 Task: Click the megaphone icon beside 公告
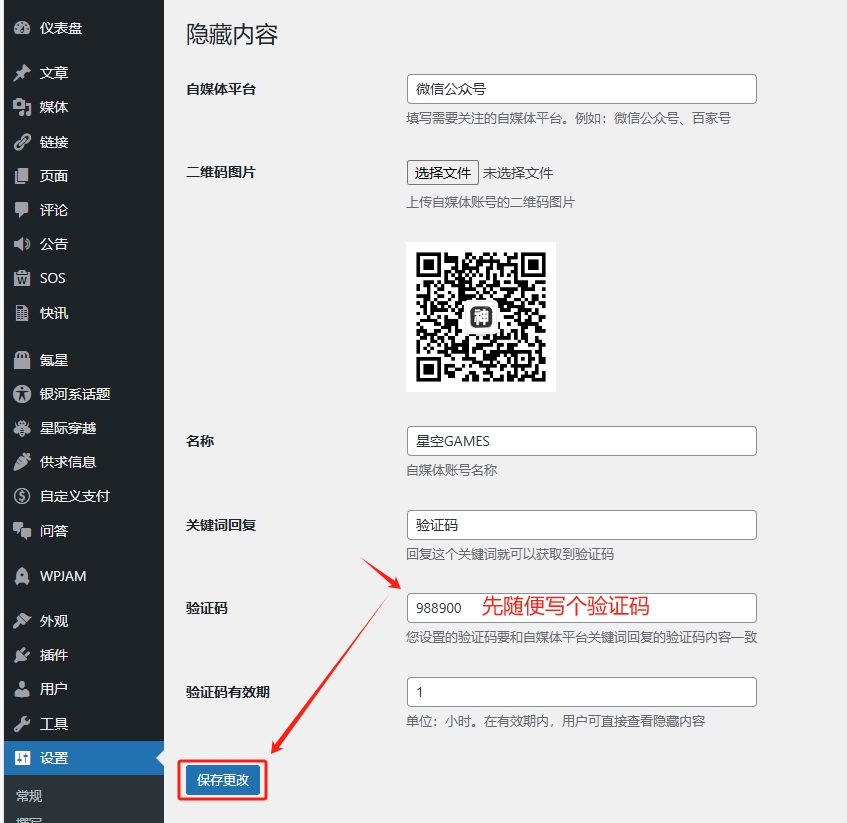pyautogui.click(x=22, y=244)
